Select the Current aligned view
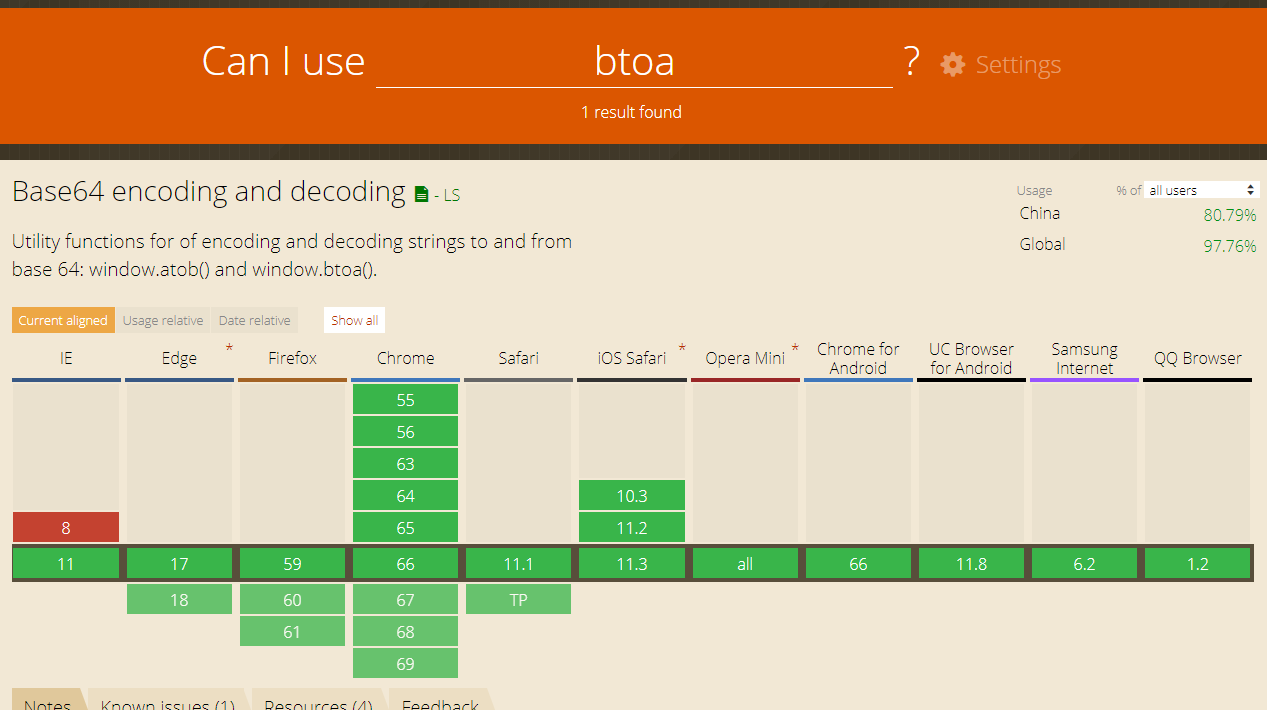1267x710 pixels. click(x=63, y=320)
